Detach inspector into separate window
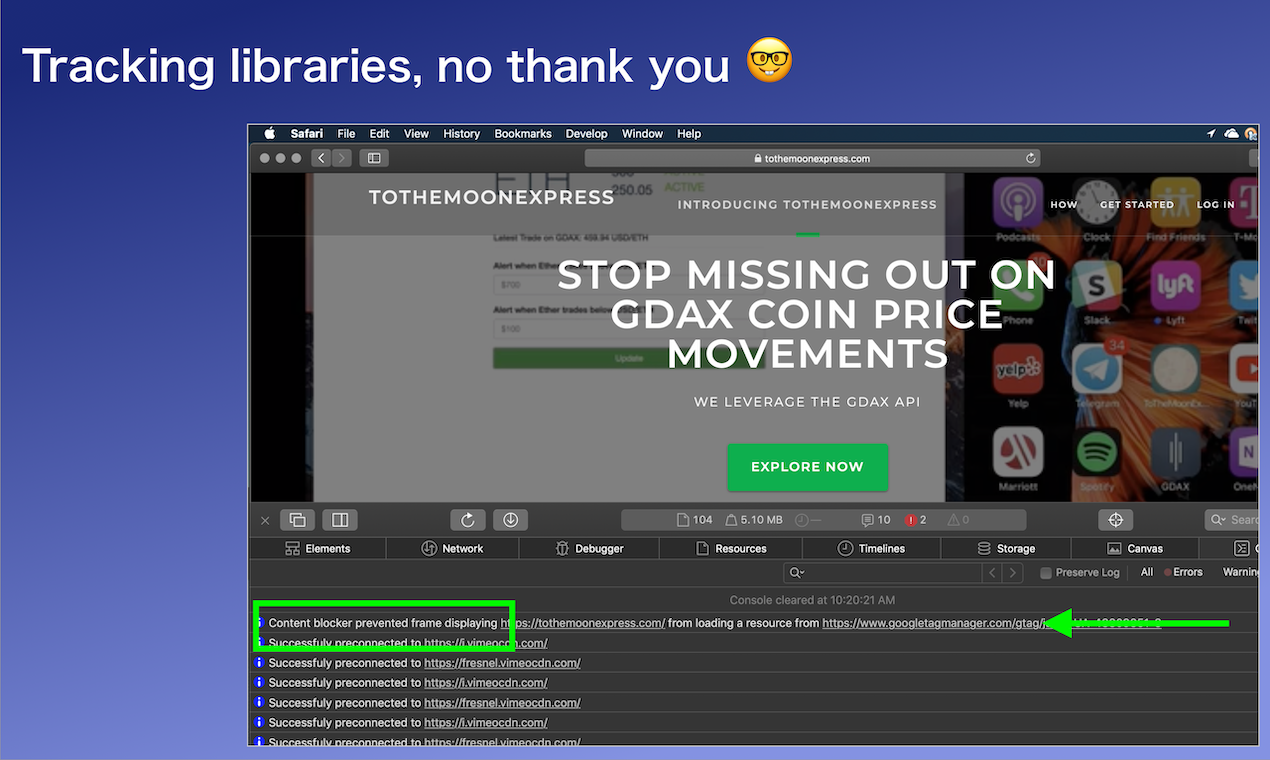1270x760 pixels. pyautogui.click(x=298, y=520)
